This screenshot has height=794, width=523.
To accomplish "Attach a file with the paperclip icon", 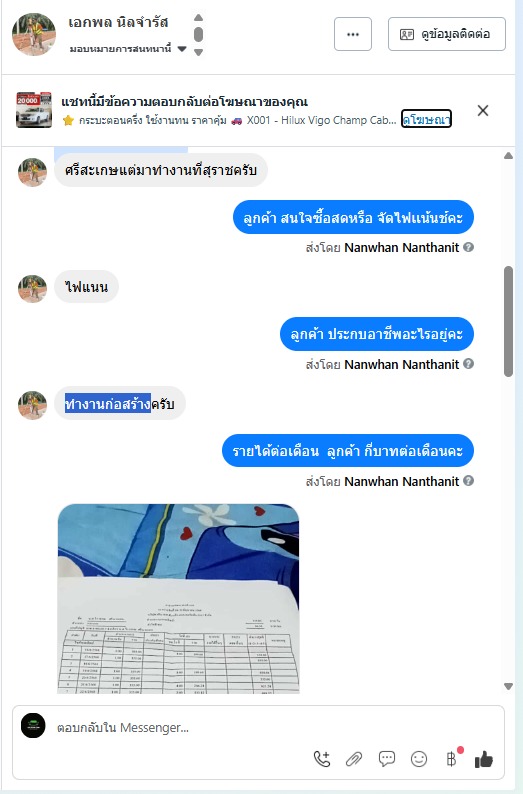I will click(354, 759).
